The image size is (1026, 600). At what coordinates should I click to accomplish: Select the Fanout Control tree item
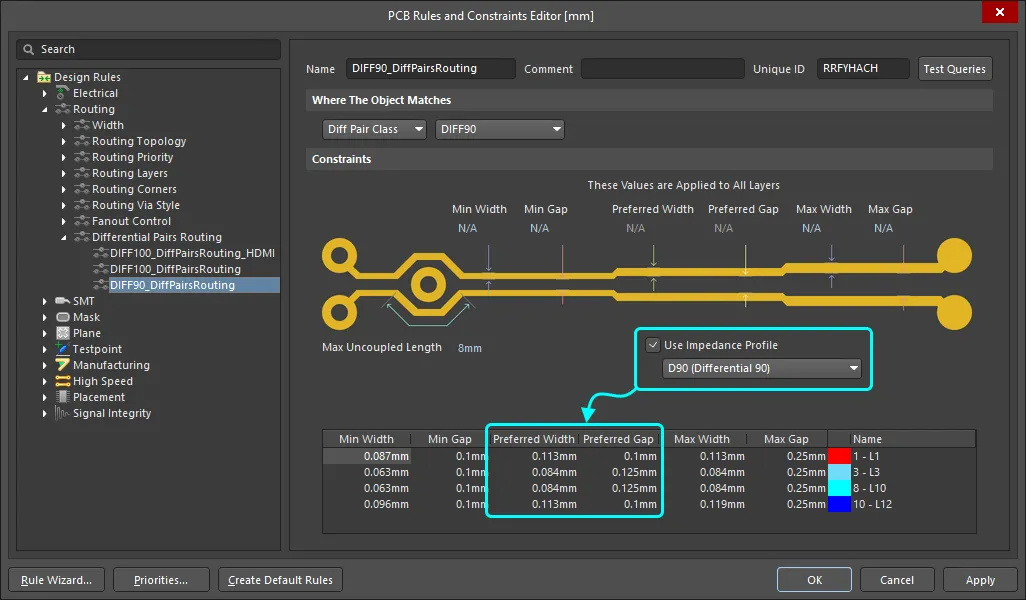[131, 221]
